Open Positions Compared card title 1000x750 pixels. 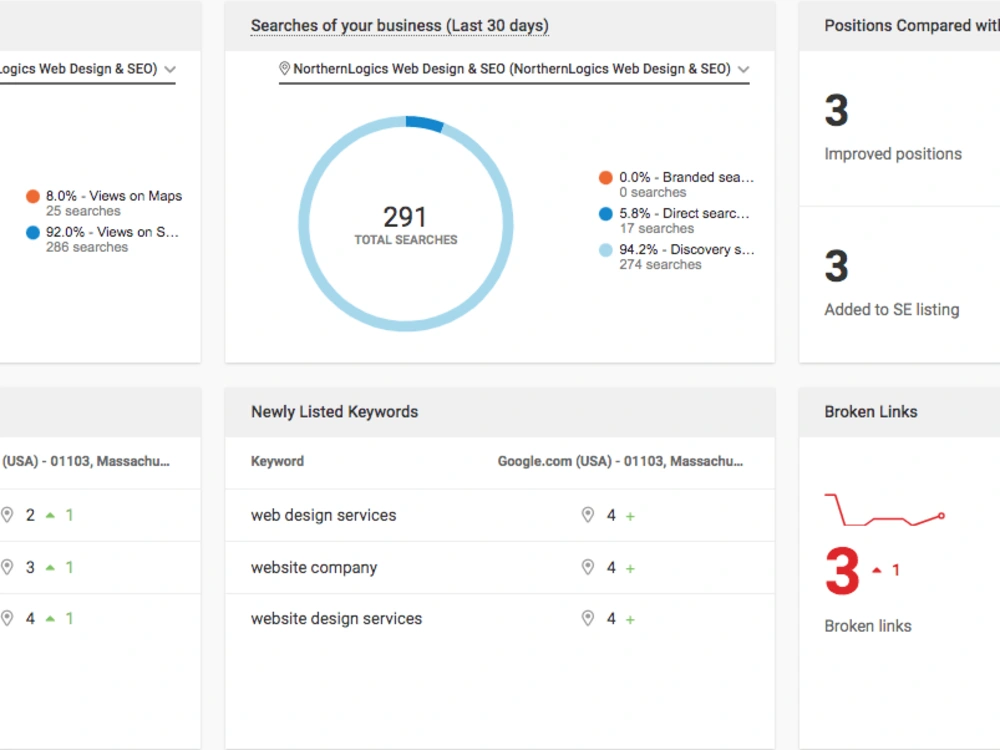912,26
